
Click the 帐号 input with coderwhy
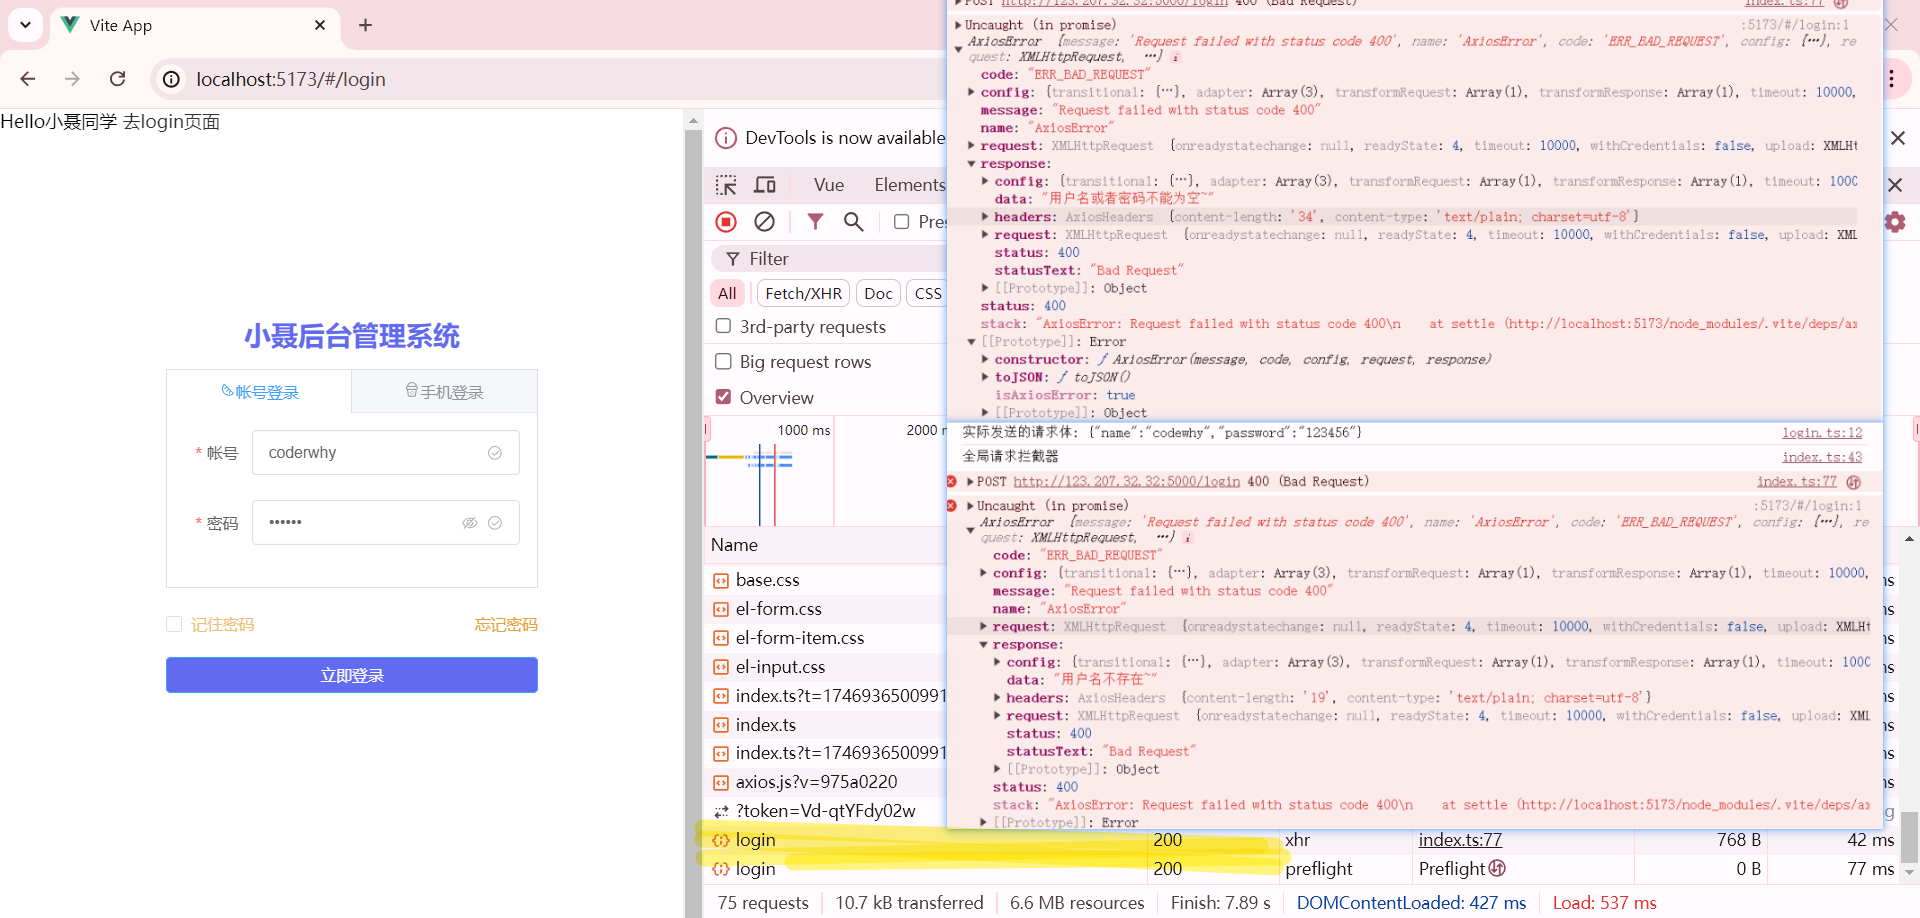click(x=385, y=453)
